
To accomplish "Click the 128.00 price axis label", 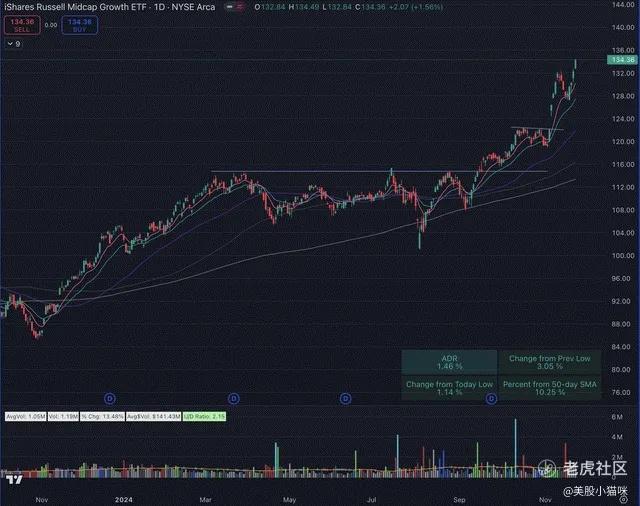I will tap(623, 96).
